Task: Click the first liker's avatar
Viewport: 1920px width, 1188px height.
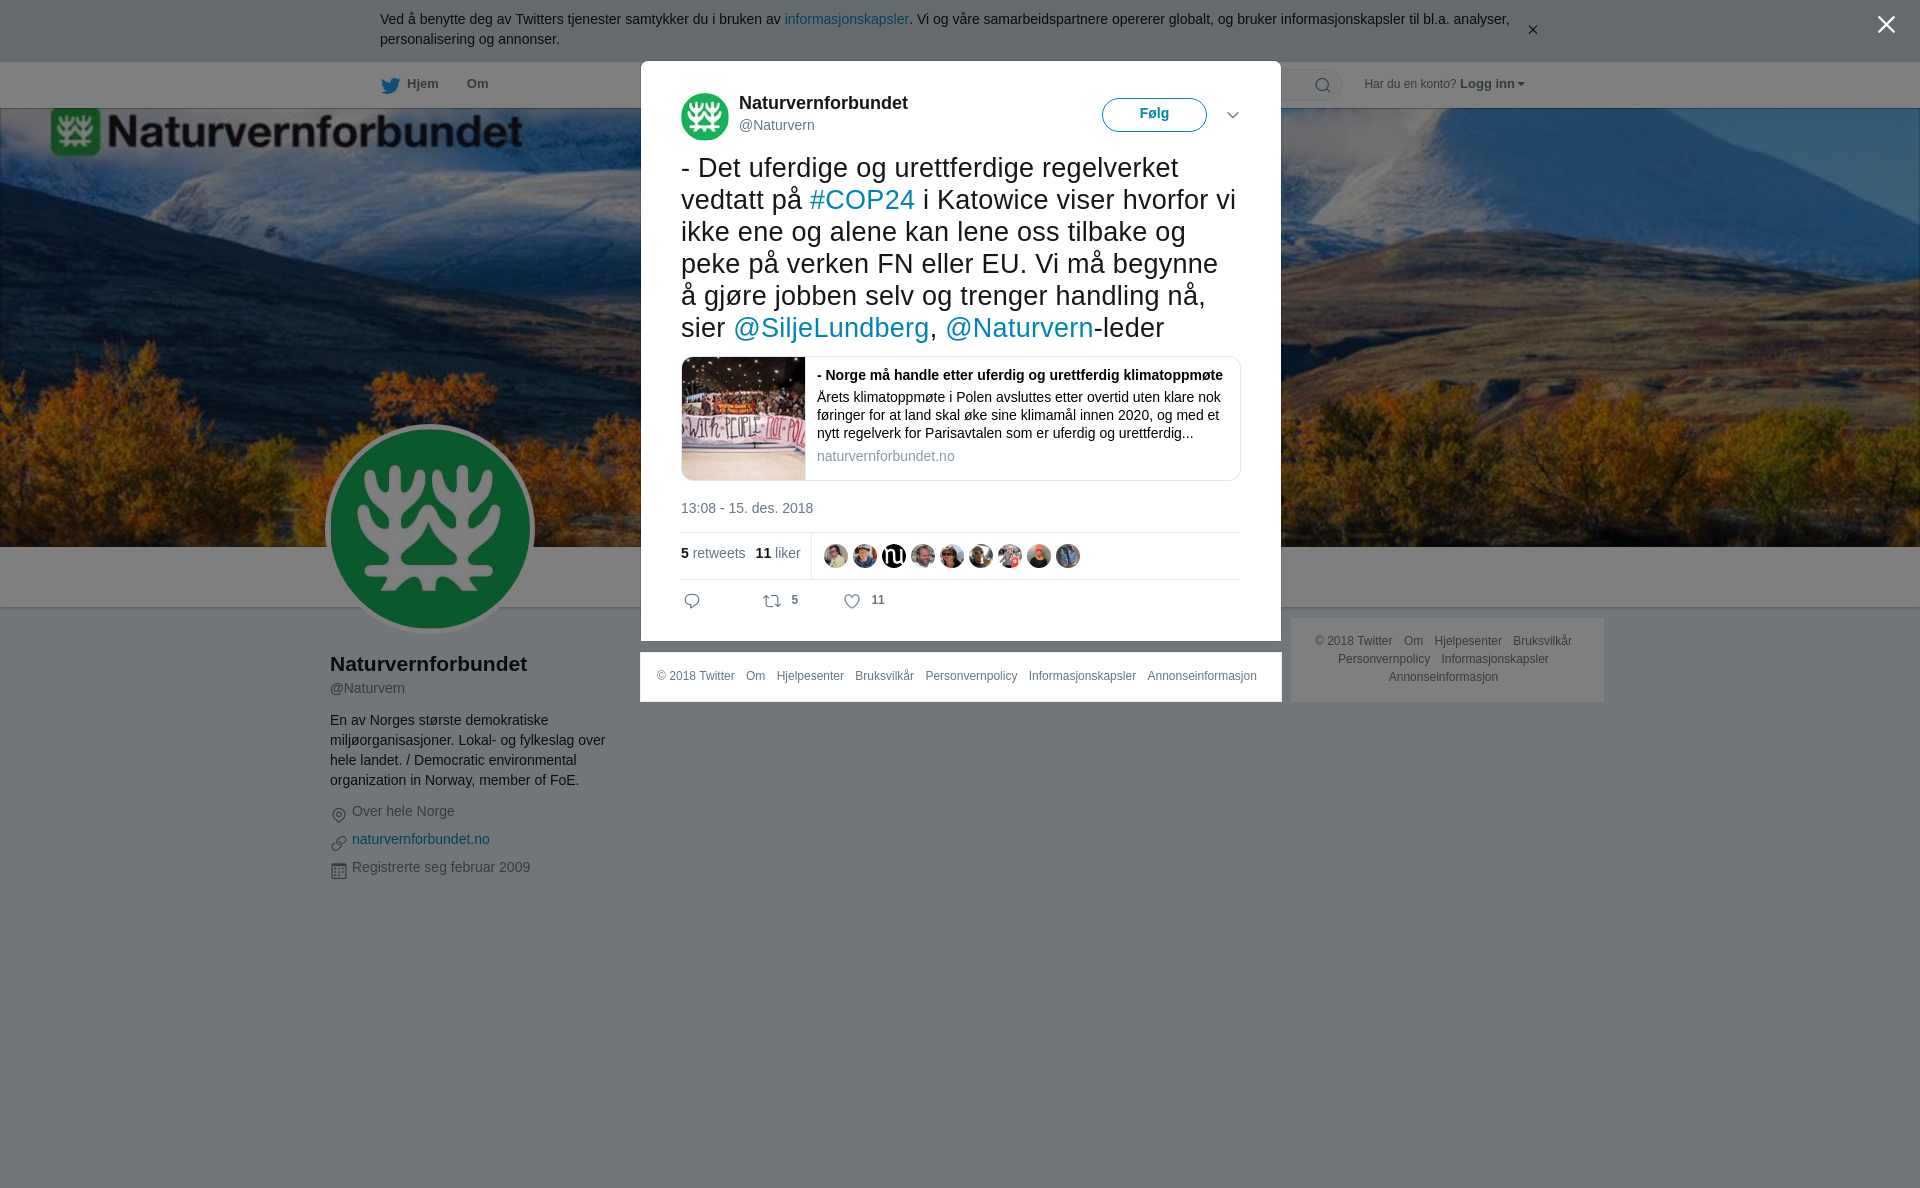Action: point(836,556)
